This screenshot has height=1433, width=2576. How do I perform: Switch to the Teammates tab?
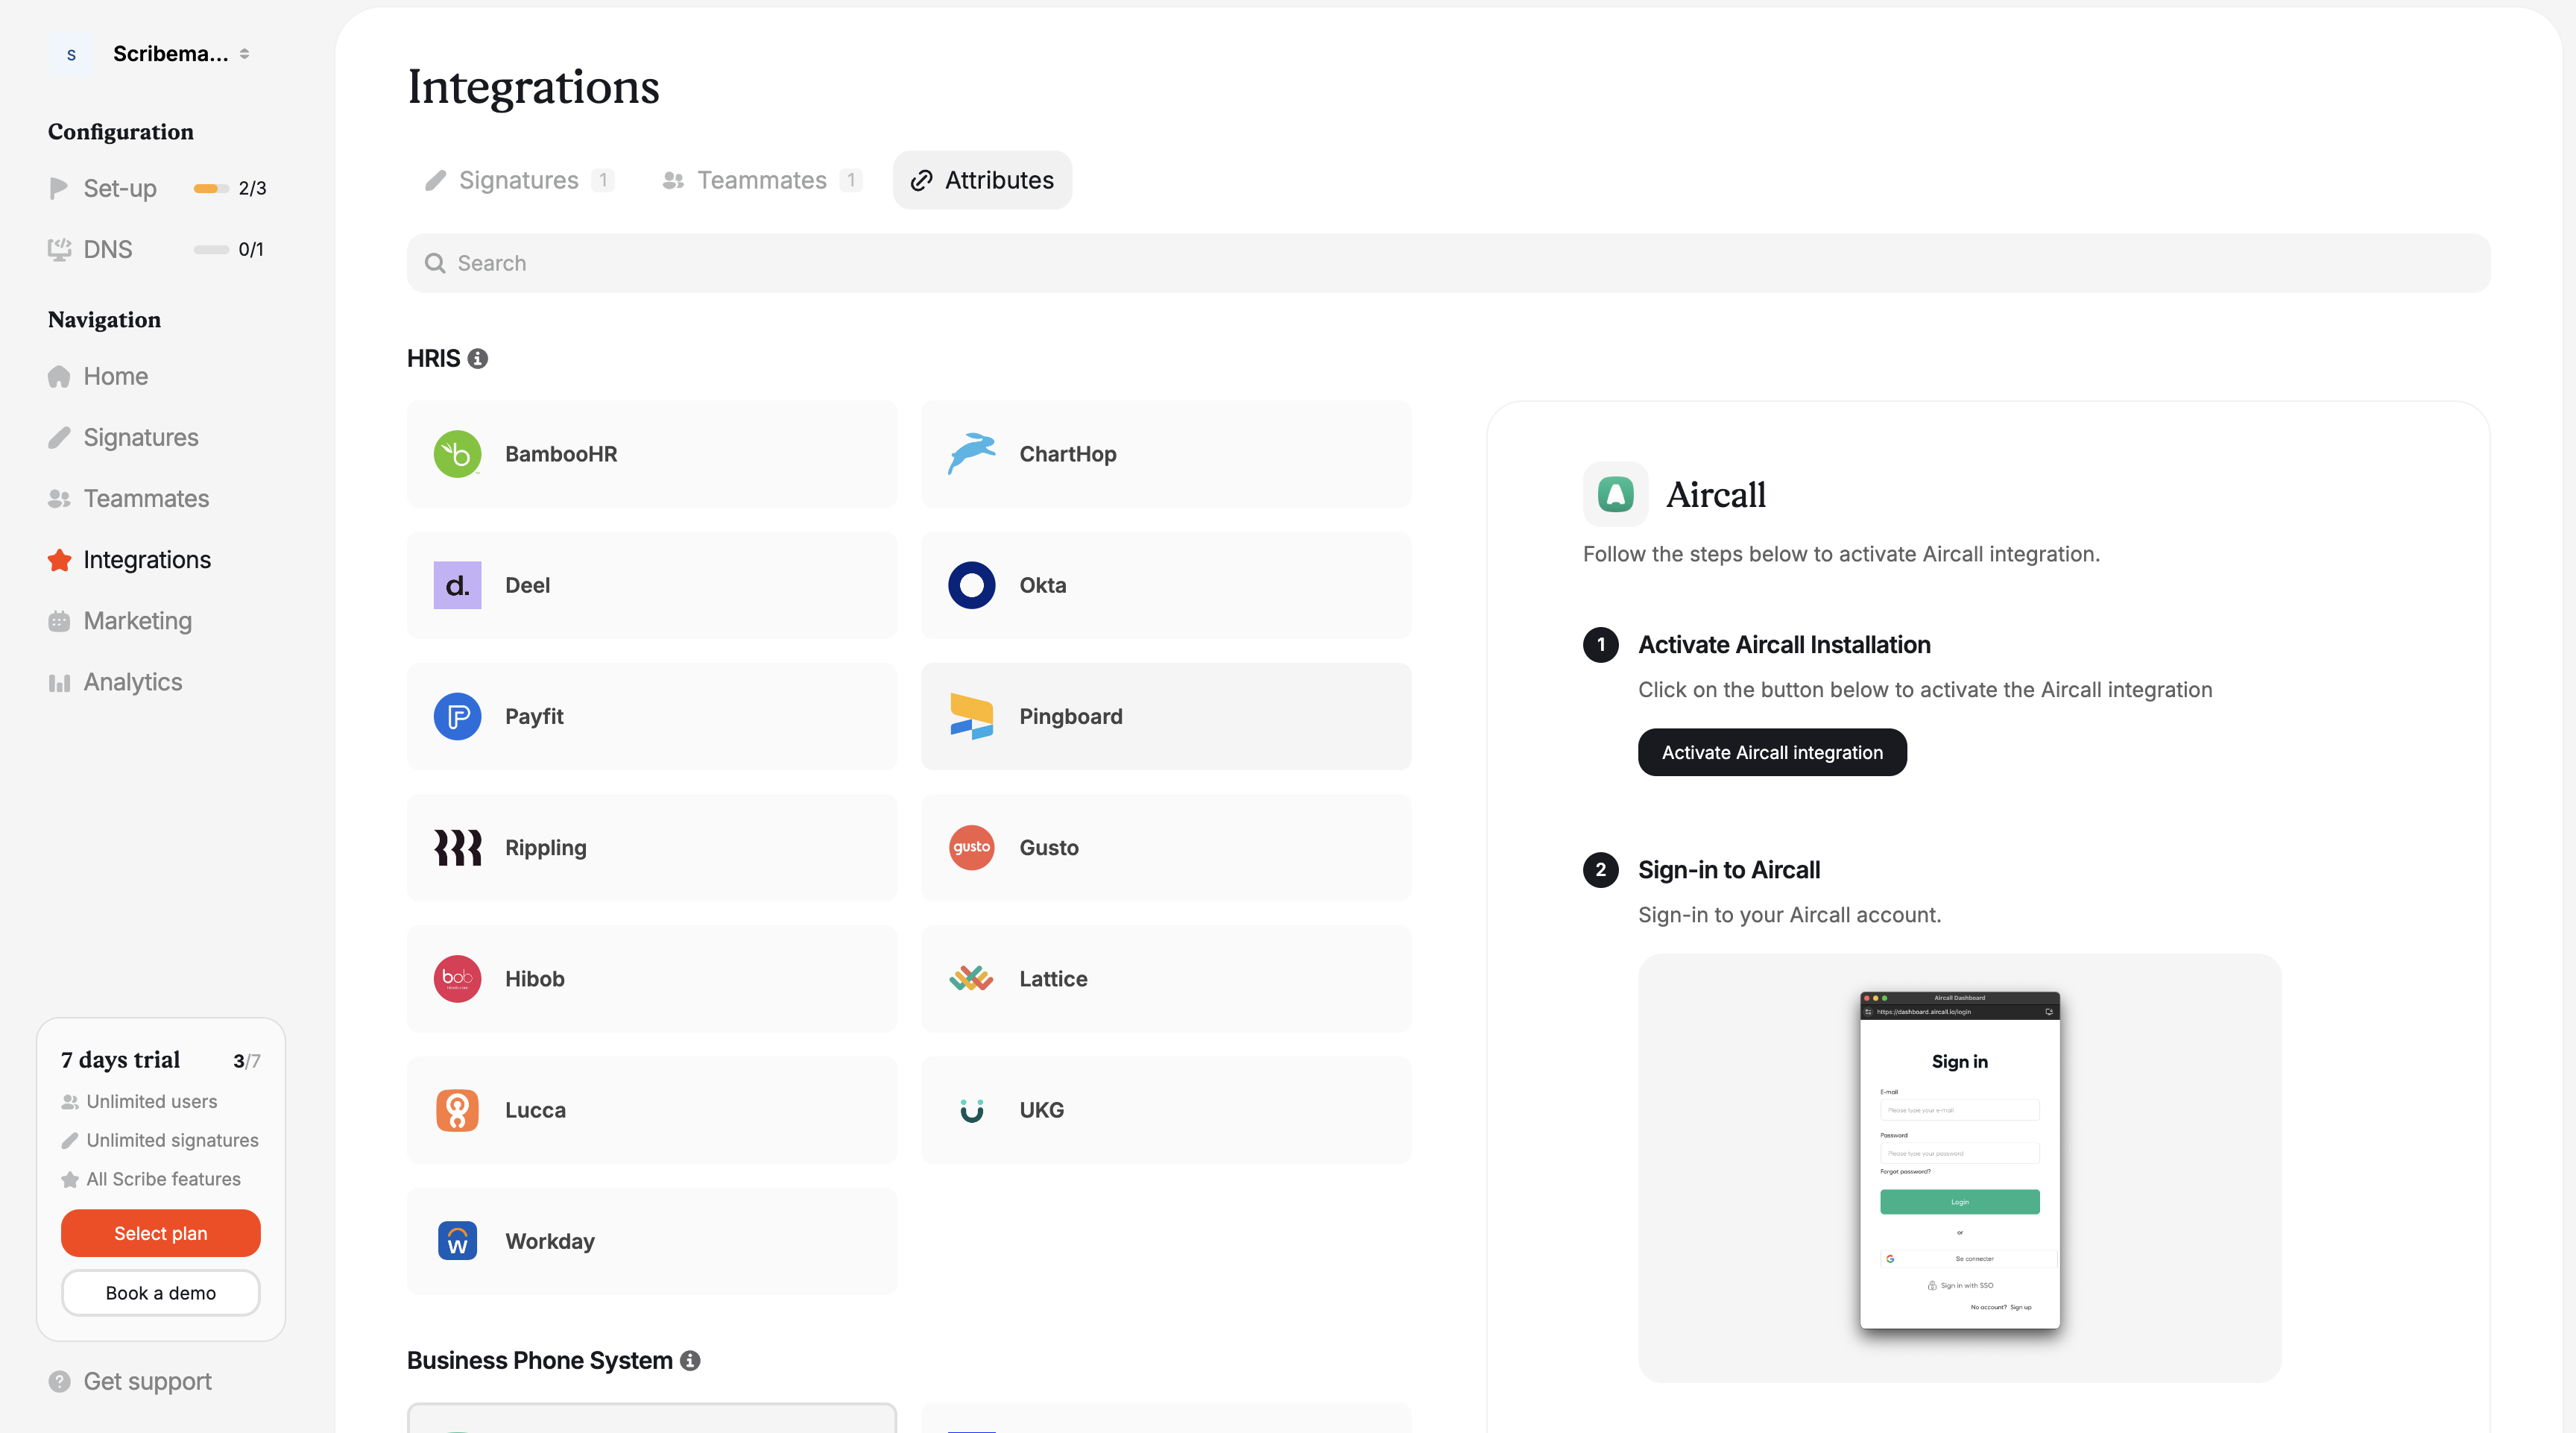click(761, 180)
